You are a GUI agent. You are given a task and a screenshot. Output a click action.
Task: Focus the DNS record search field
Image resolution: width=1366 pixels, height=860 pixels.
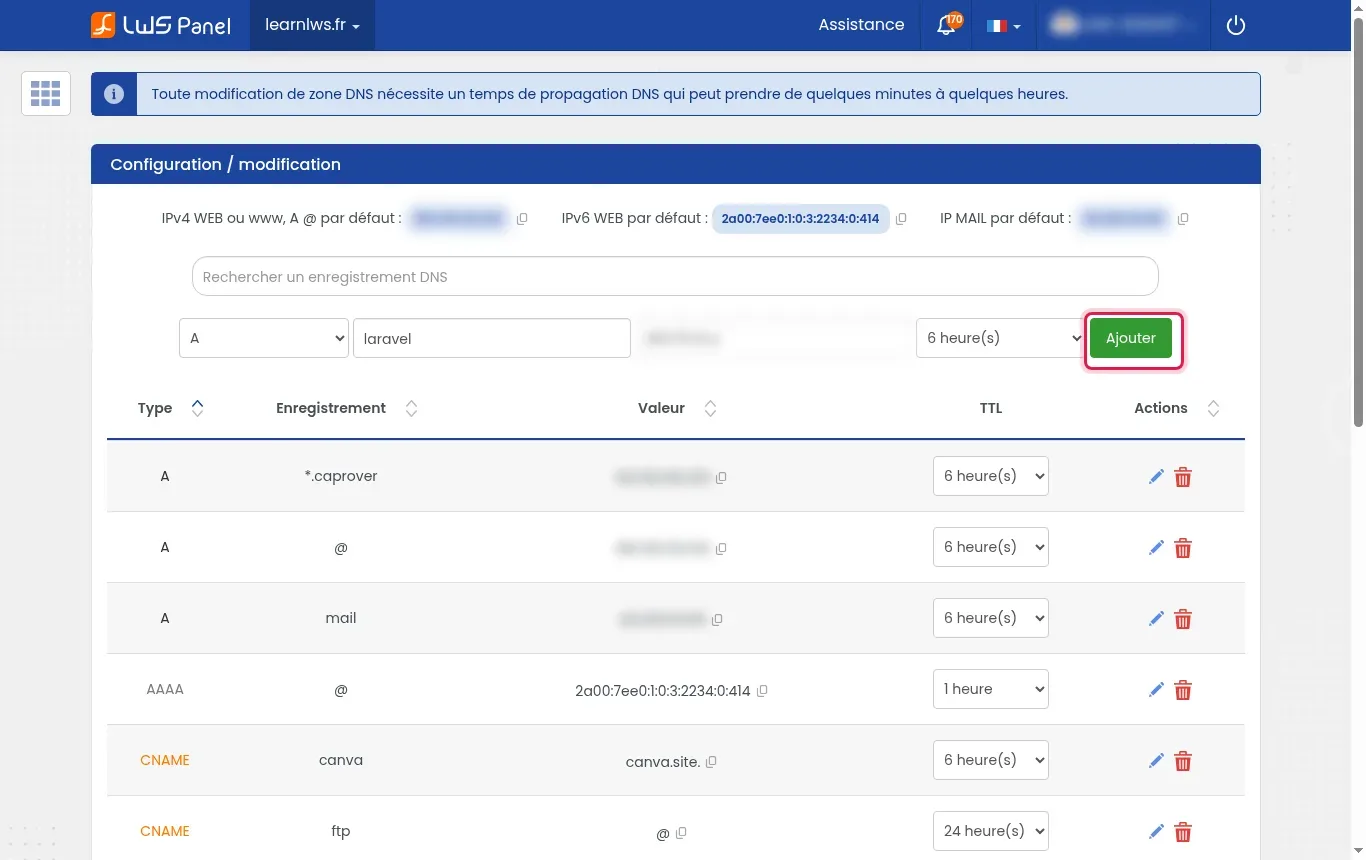[x=675, y=277]
